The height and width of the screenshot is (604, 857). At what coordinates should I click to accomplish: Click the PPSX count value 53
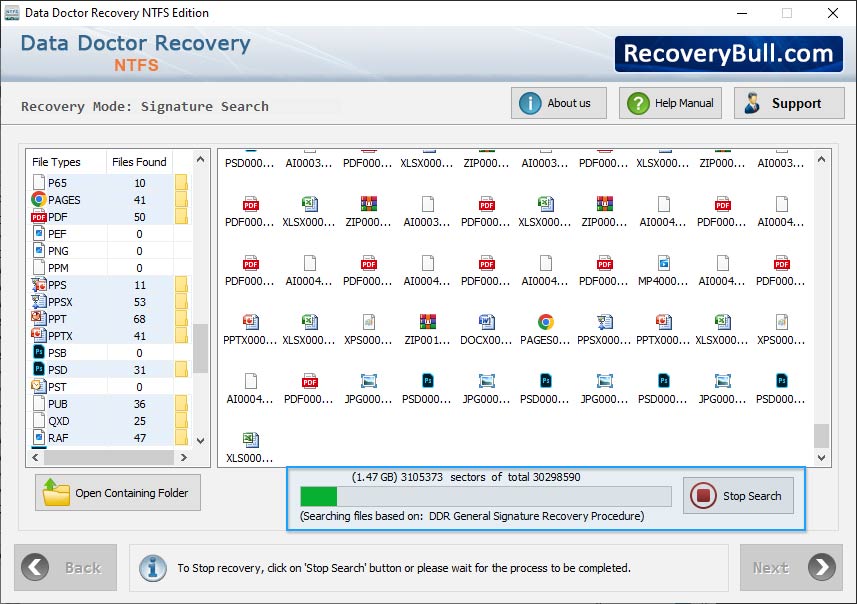(x=140, y=302)
